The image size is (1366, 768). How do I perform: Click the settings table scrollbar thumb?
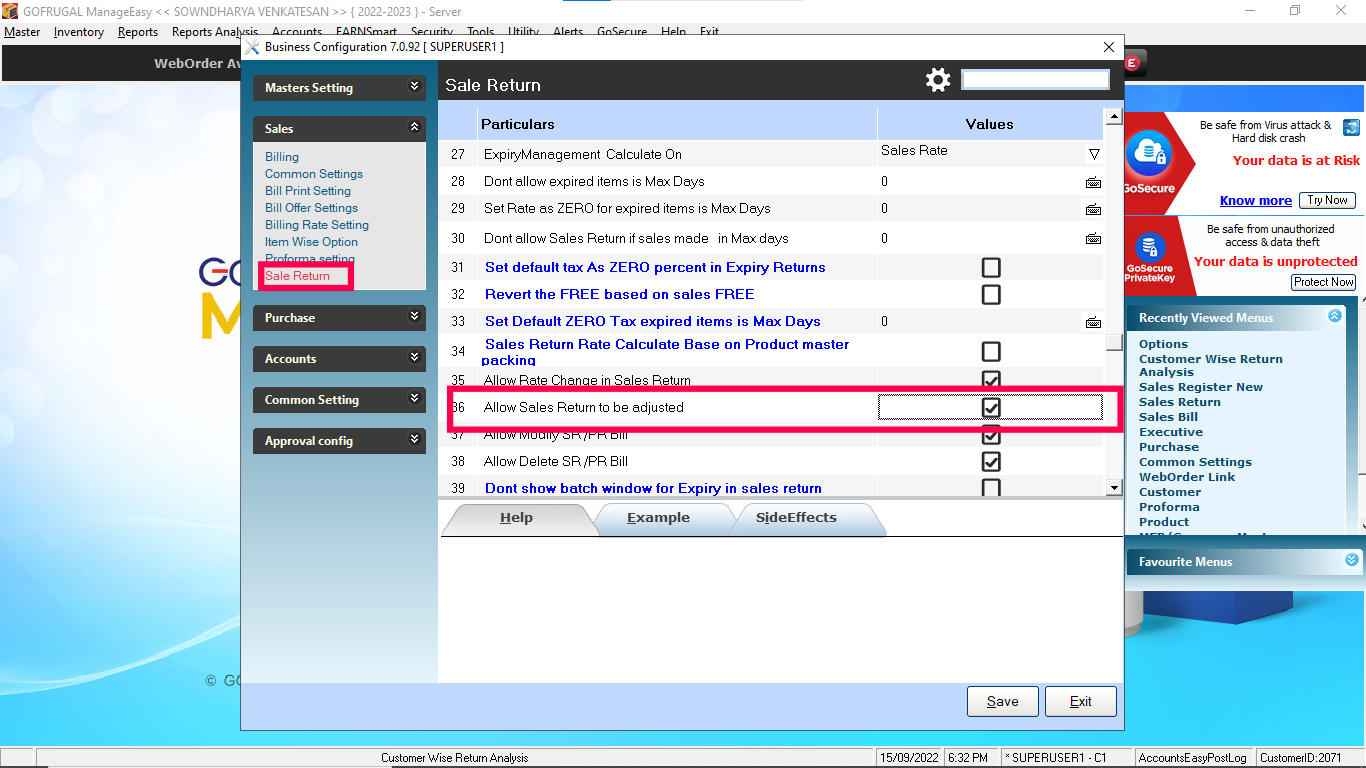pos(1113,342)
